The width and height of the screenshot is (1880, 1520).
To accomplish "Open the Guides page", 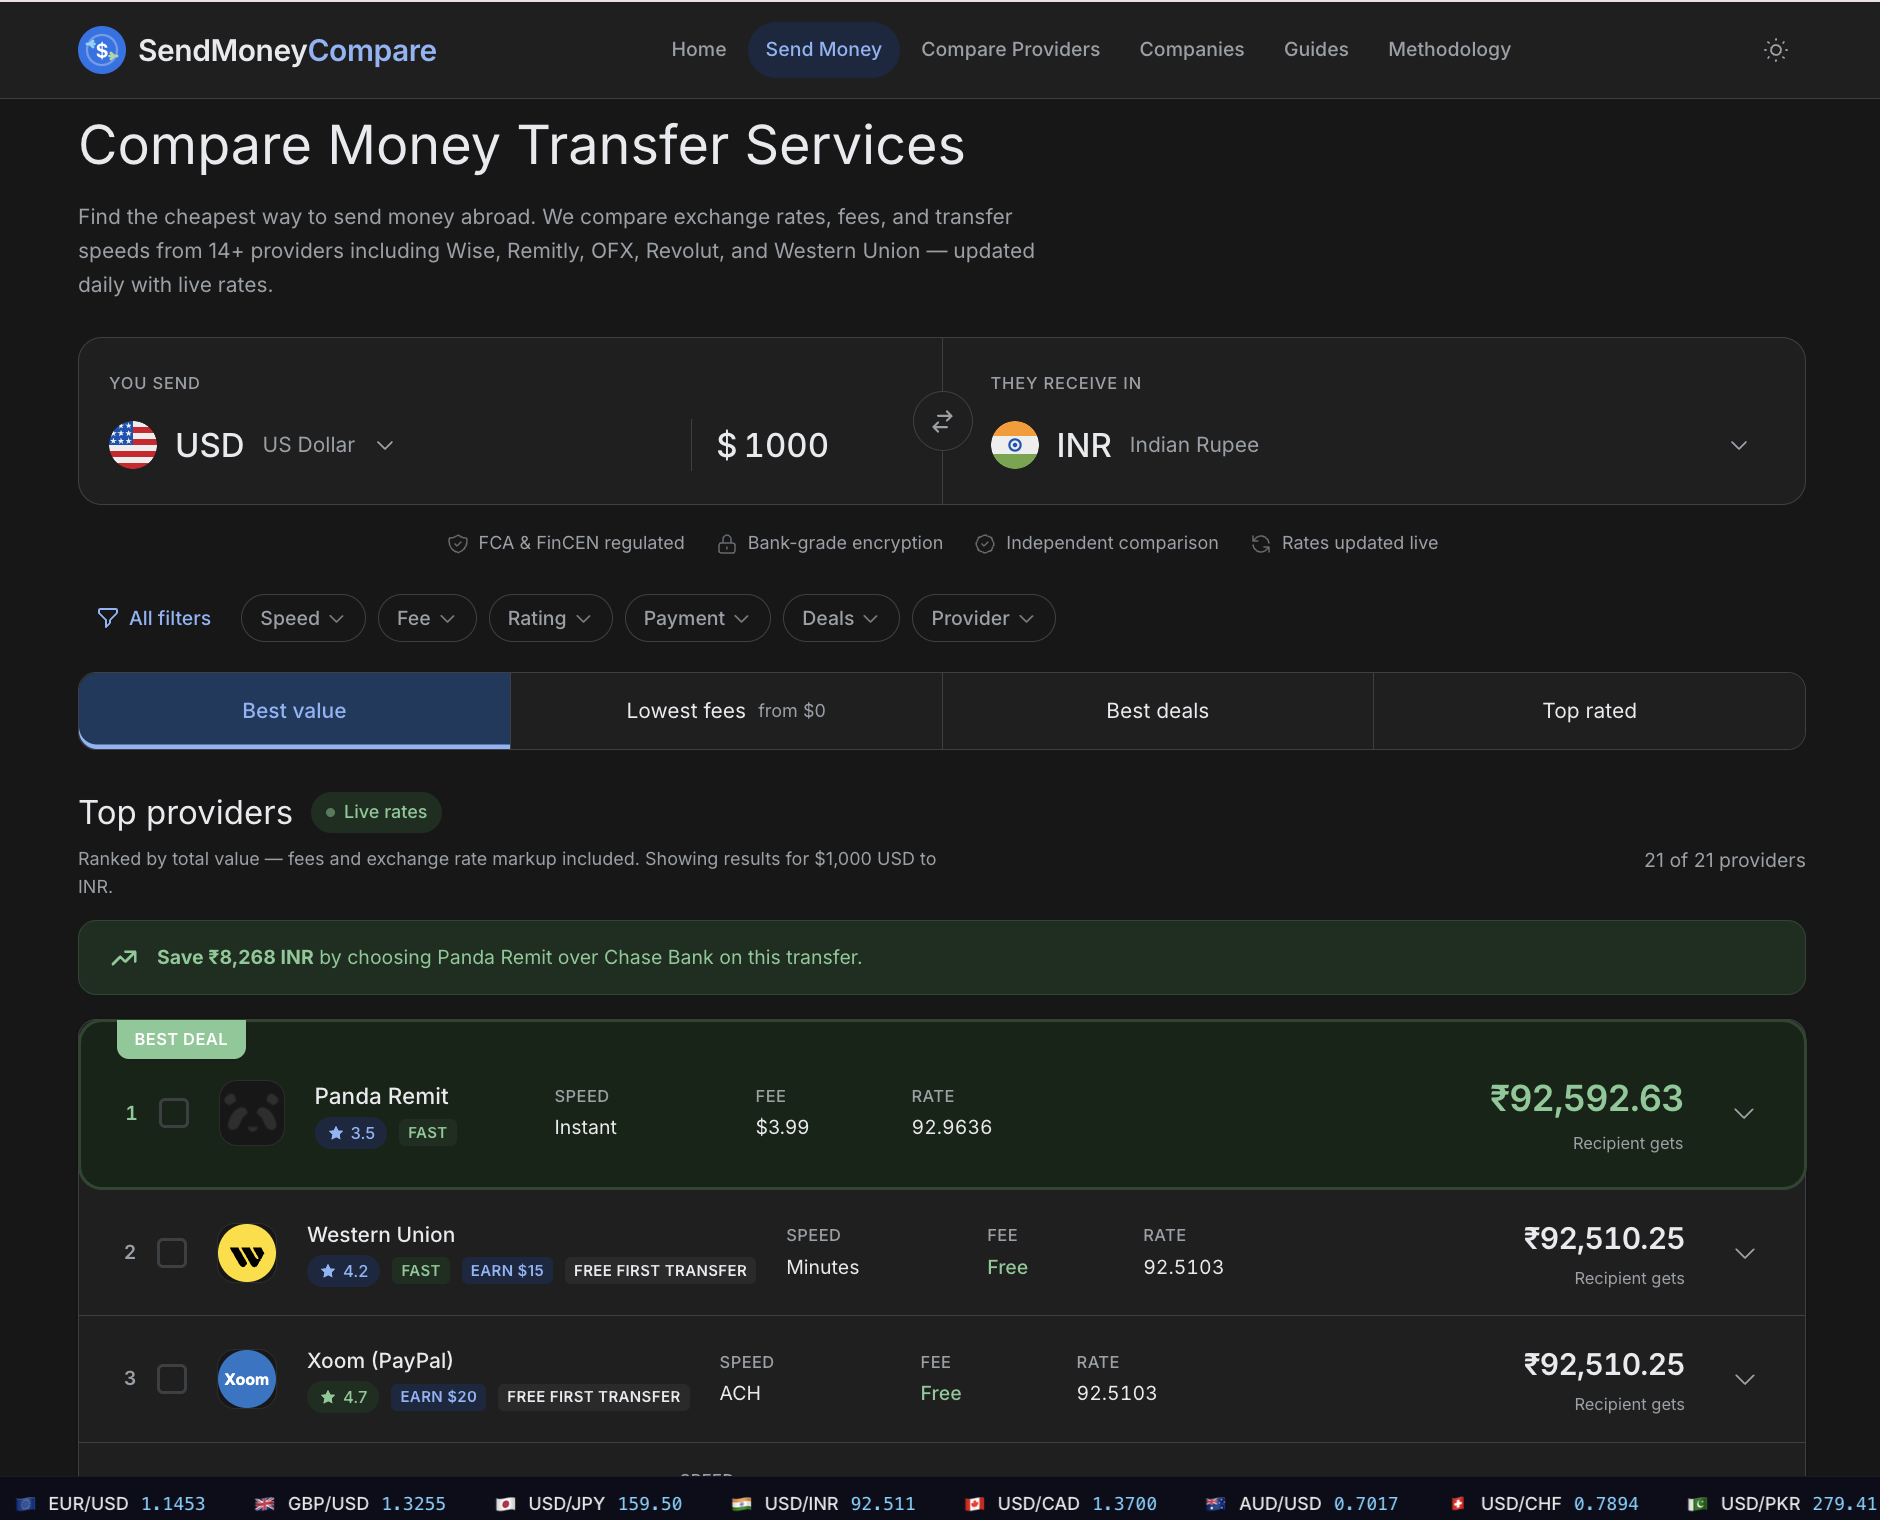I will tap(1316, 49).
